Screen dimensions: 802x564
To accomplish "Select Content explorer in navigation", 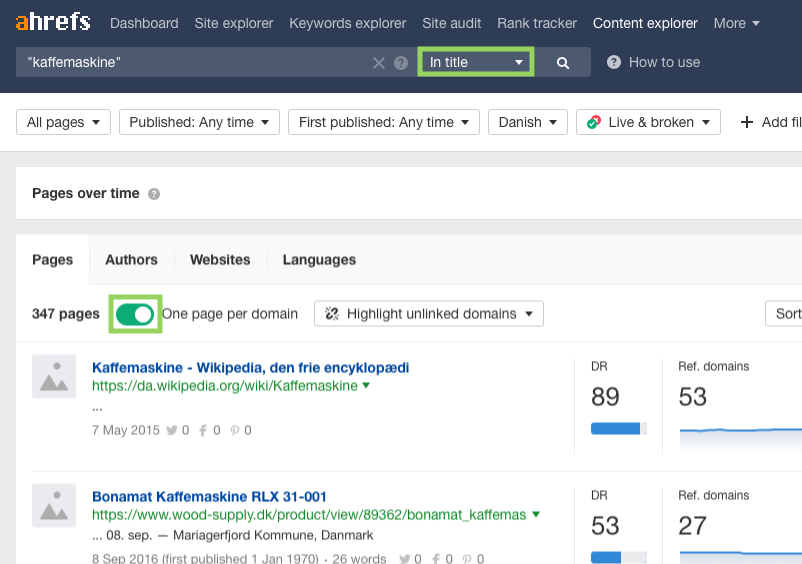I will [x=645, y=23].
